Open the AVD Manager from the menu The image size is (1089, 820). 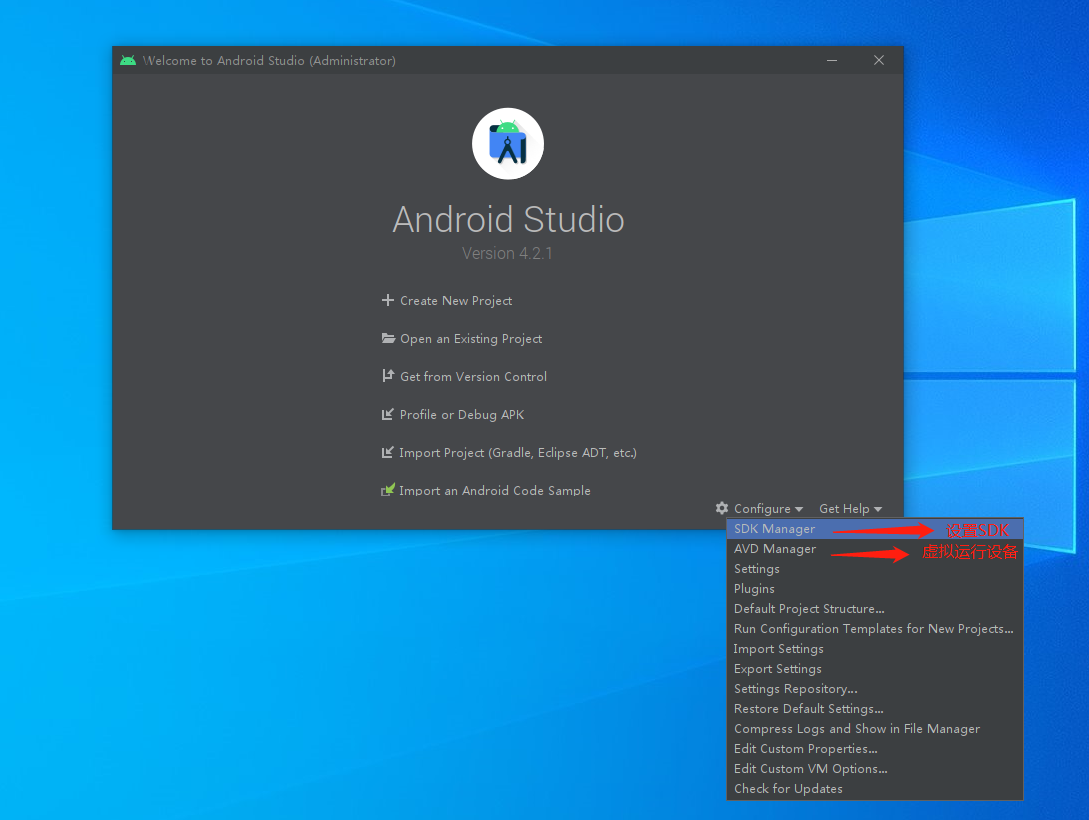(775, 548)
